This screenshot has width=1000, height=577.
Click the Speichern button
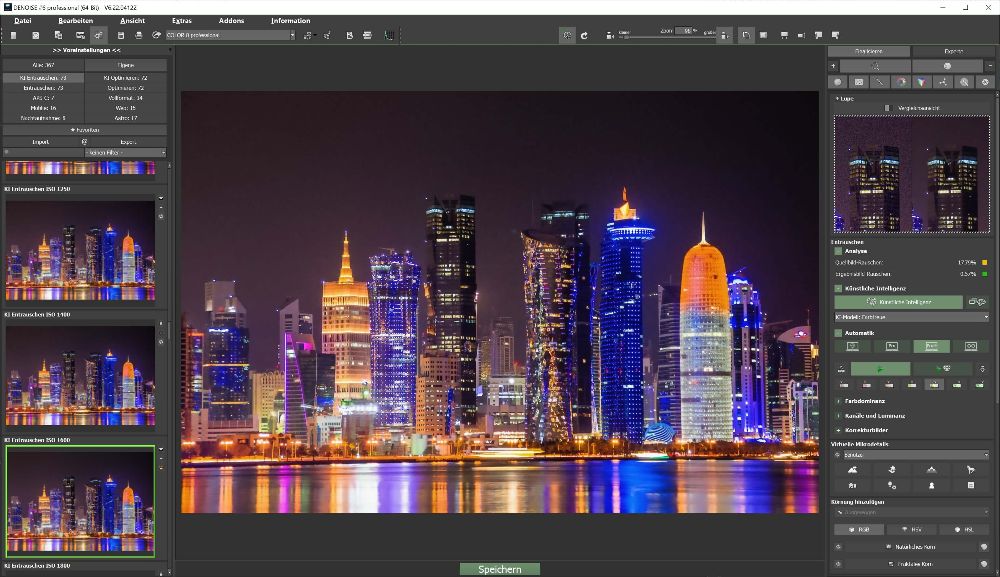(x=499, y=569)
